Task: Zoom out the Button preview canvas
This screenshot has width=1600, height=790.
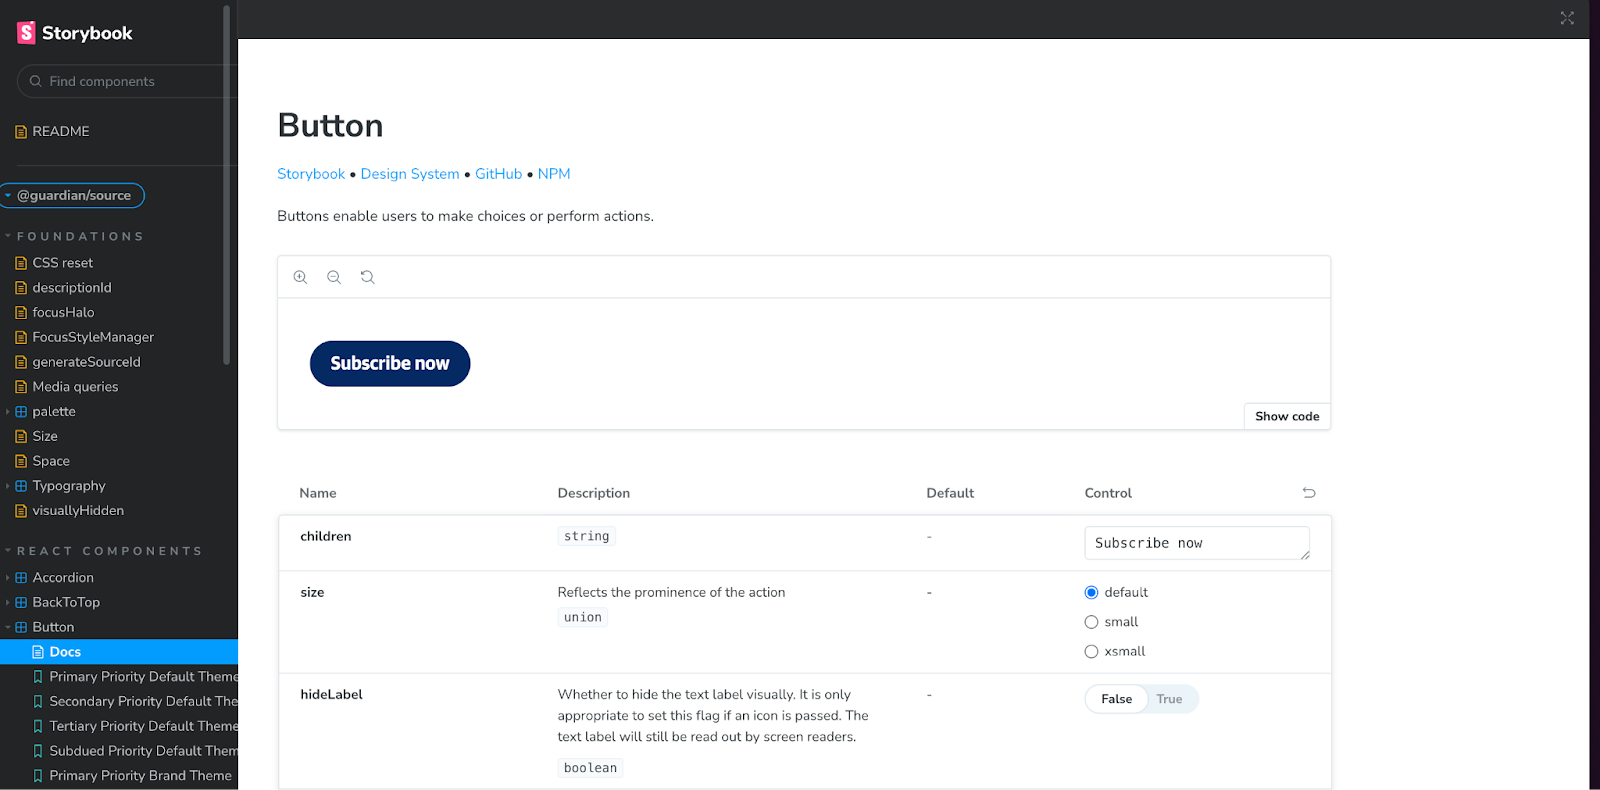Action: click(334, 277)
